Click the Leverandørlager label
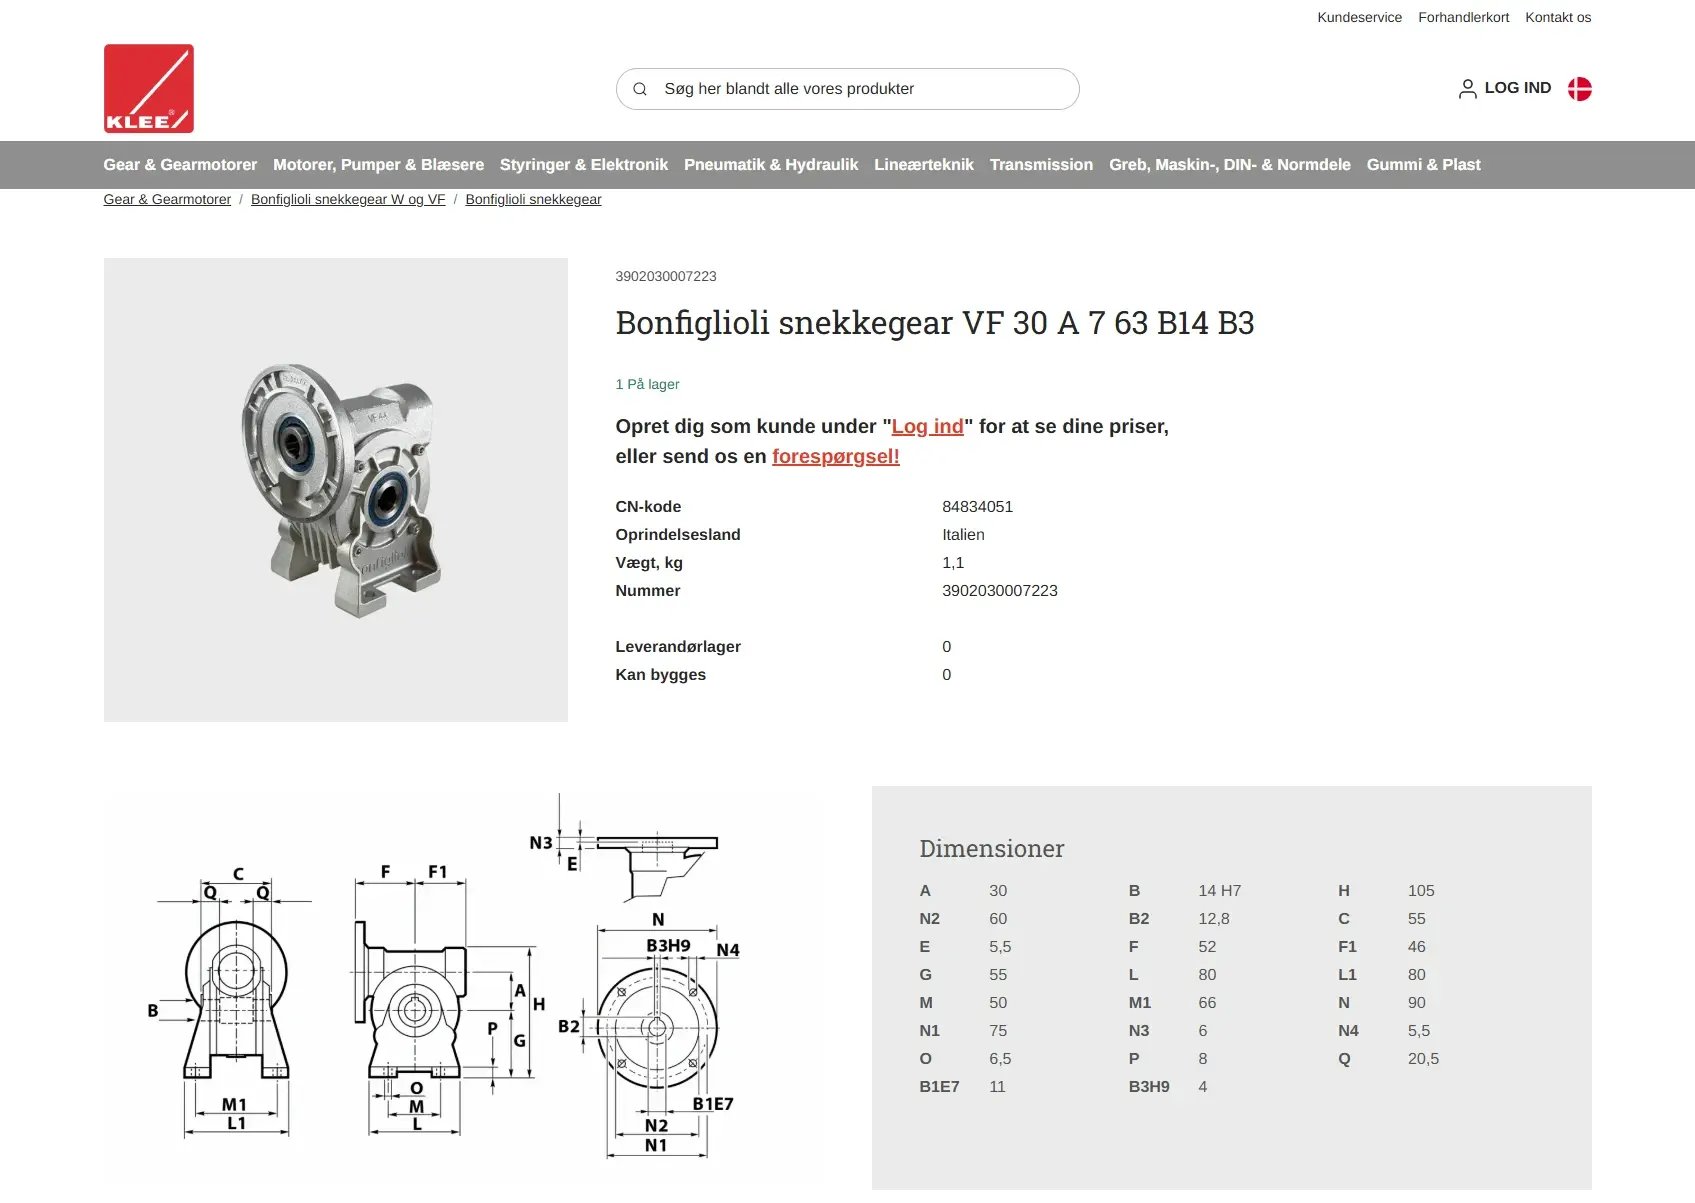 678,647
